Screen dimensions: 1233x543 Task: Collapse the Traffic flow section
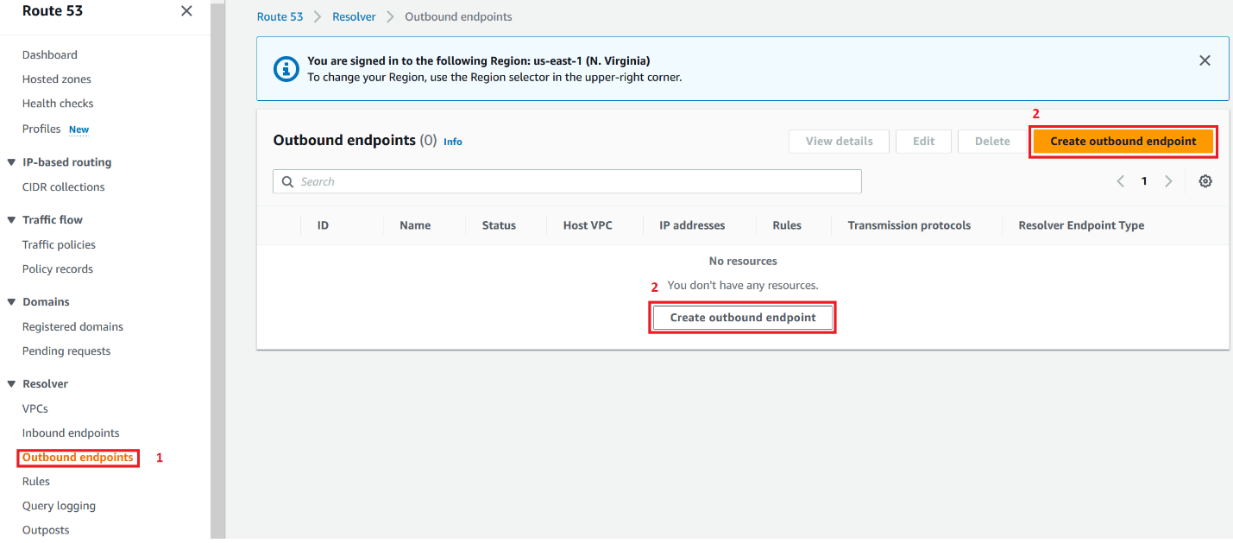[x=12, y=220]
